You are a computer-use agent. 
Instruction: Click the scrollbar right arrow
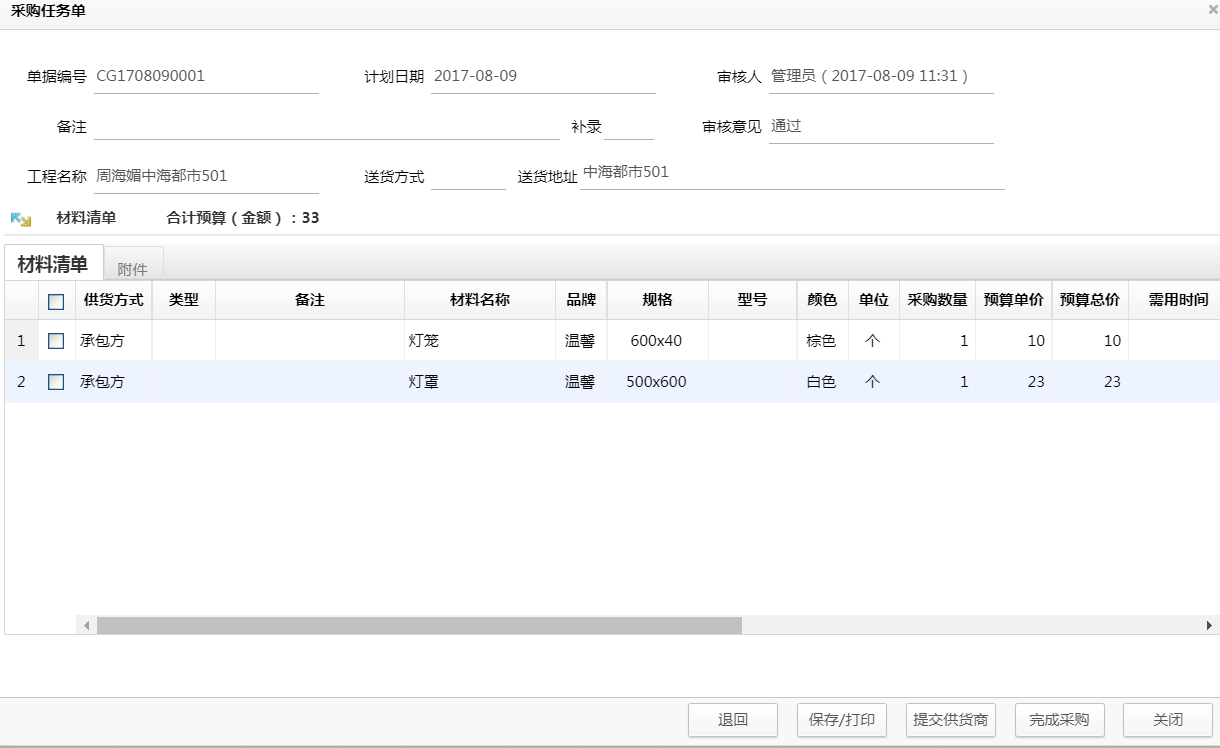click(1209, 625)
